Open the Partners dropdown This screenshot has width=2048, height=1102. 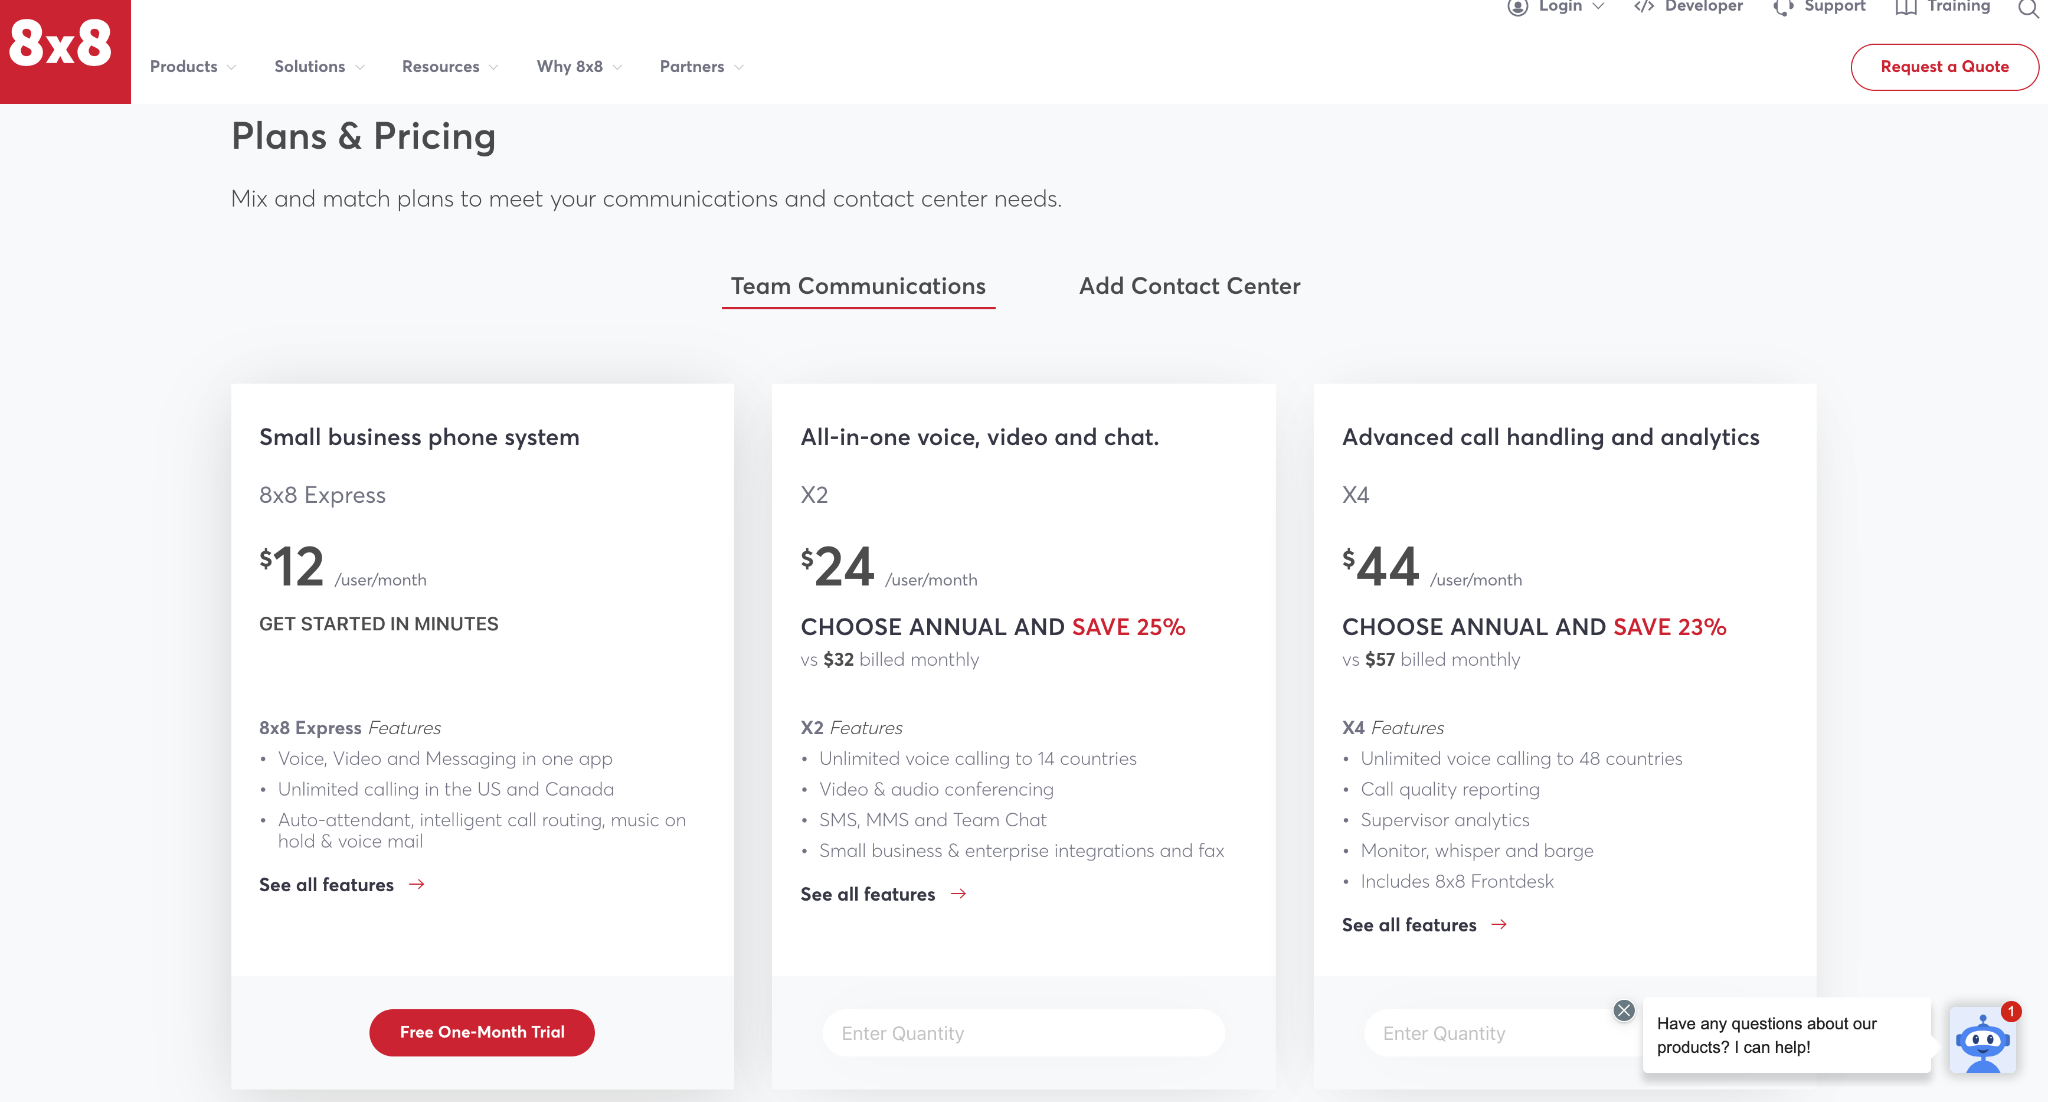pos(701,67)
